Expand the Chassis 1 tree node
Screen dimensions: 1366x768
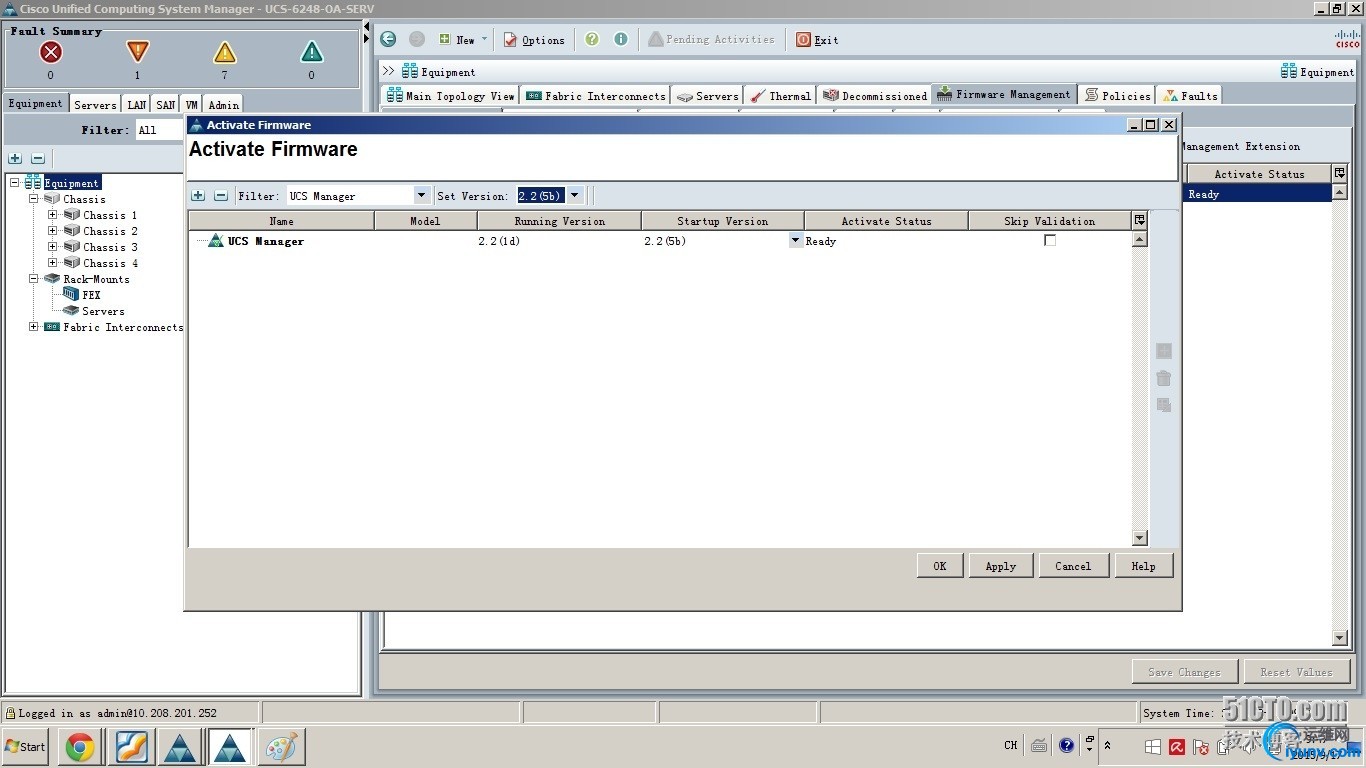pos(53,215)
